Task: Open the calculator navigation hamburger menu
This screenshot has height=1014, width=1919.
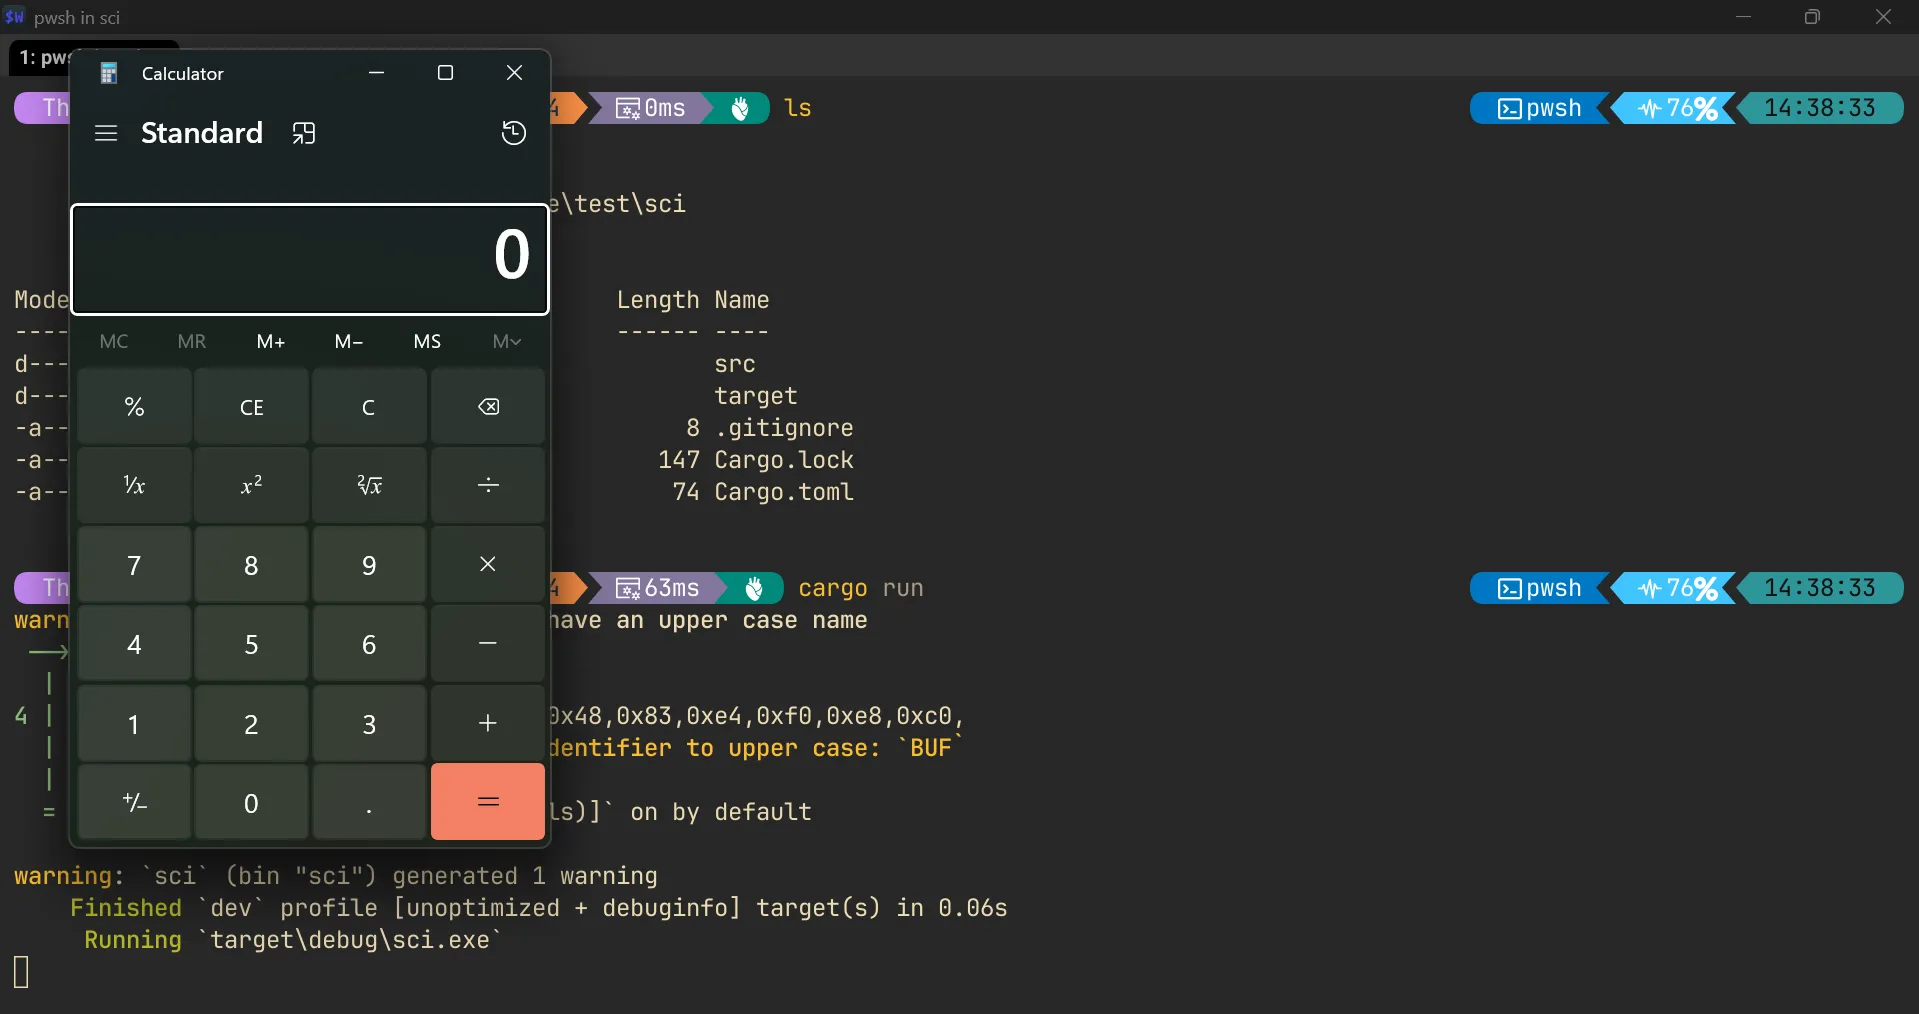Action: pyautogui.click(x=106, y=133)
